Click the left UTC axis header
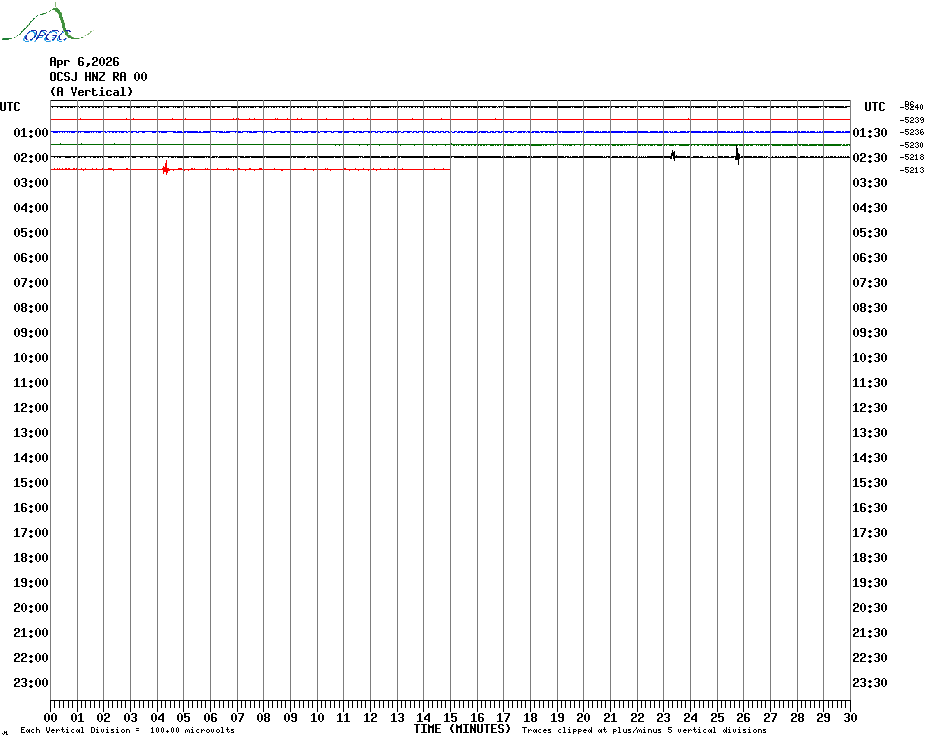Viewport: 930px width, 744px height. [10, 107]
